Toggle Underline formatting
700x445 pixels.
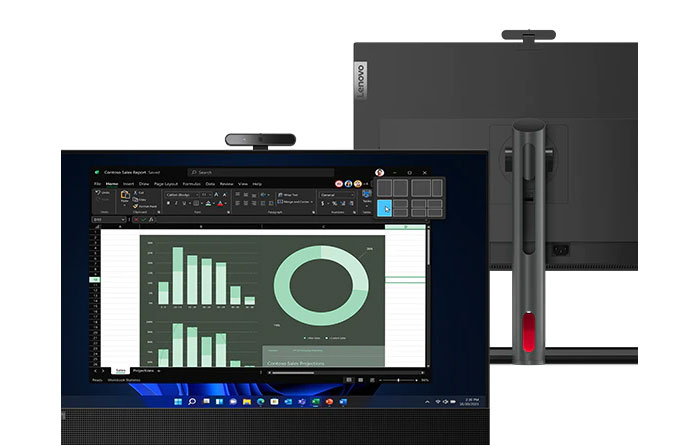point(184,203)
